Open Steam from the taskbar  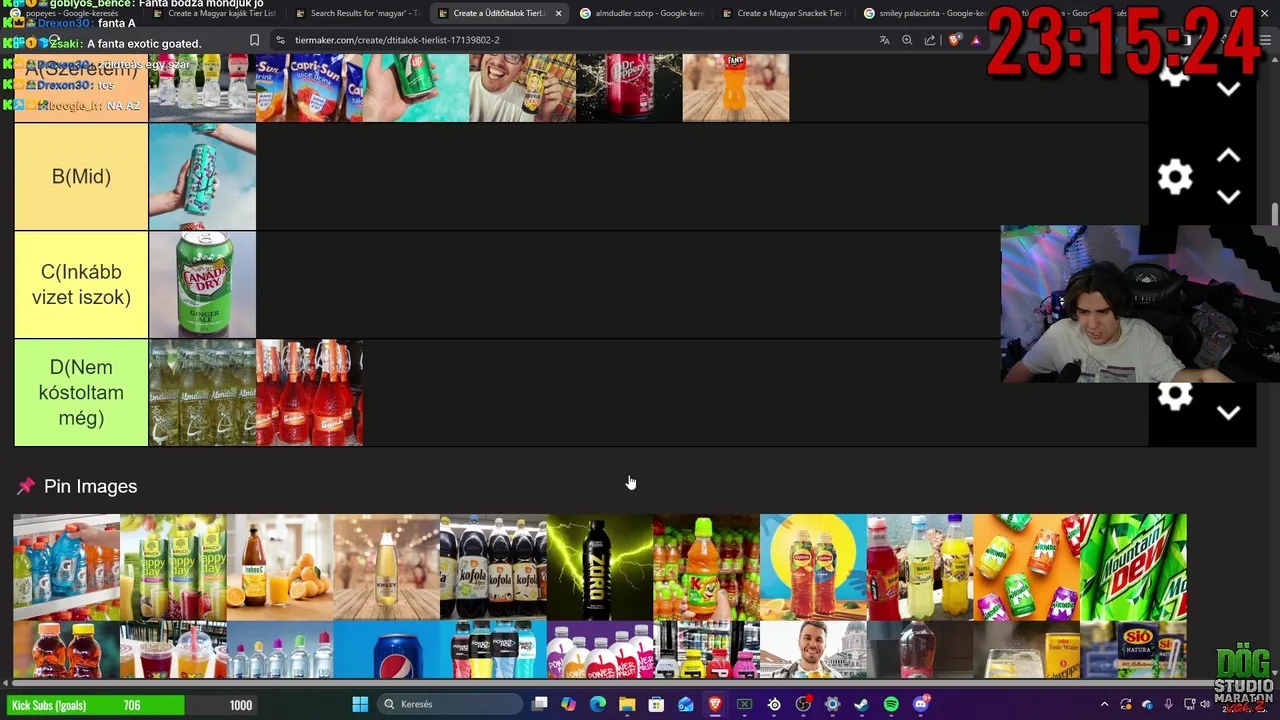coord(861,704)
